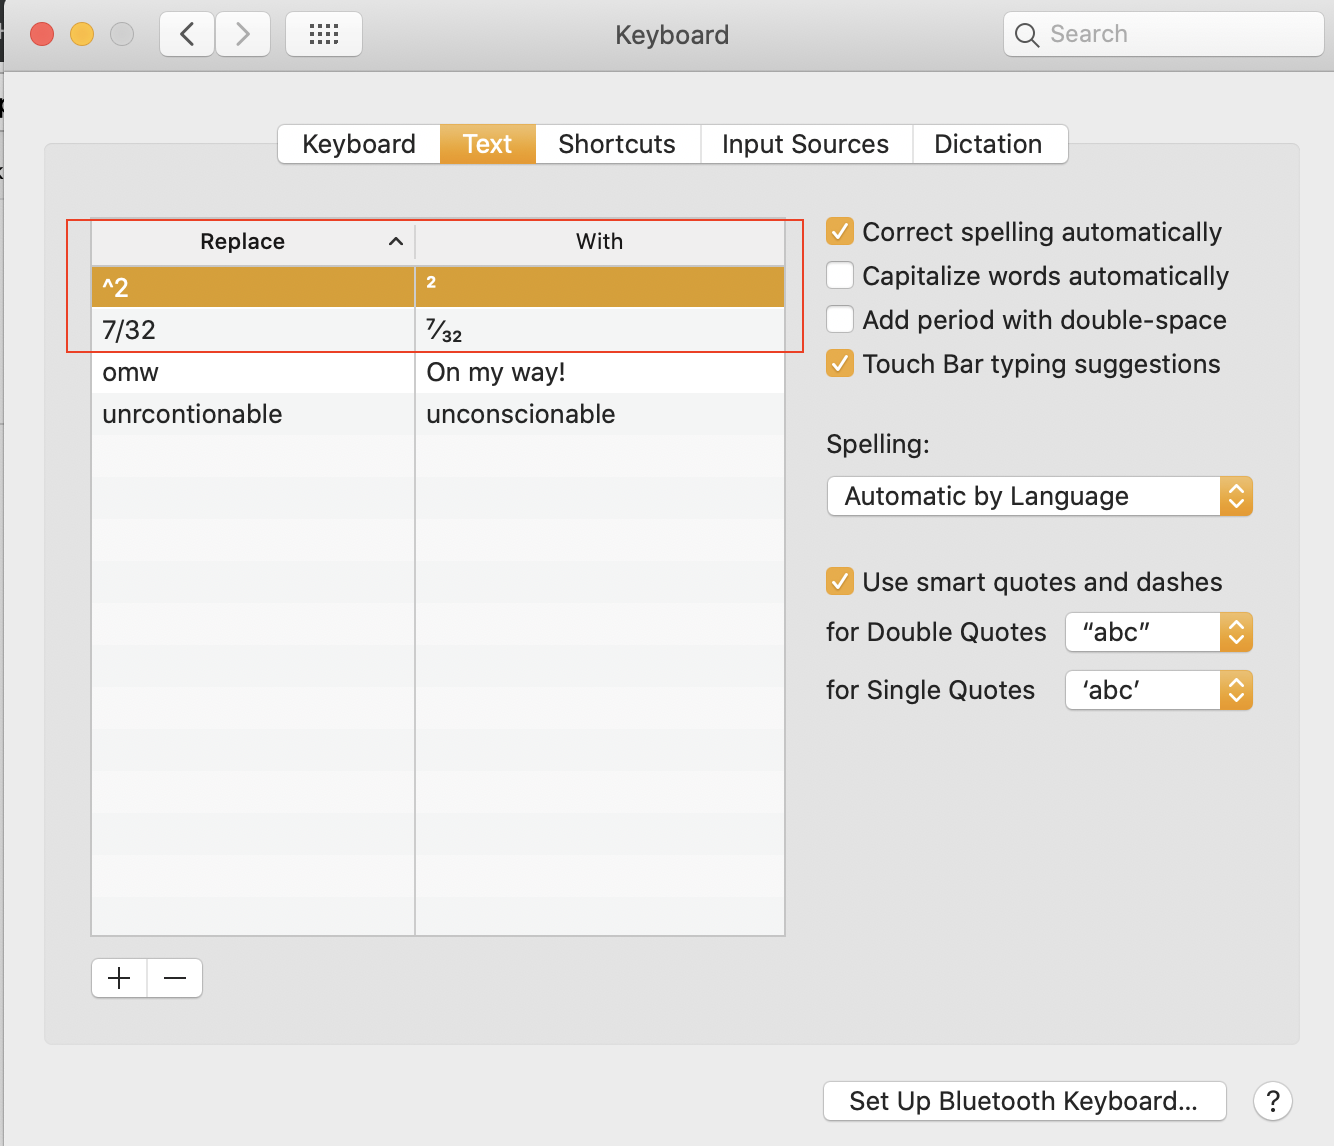Click the plus button to add replacement
Image resolution: width=1334 pixels, height=1146 pixels.
click(x=119, y=978)
